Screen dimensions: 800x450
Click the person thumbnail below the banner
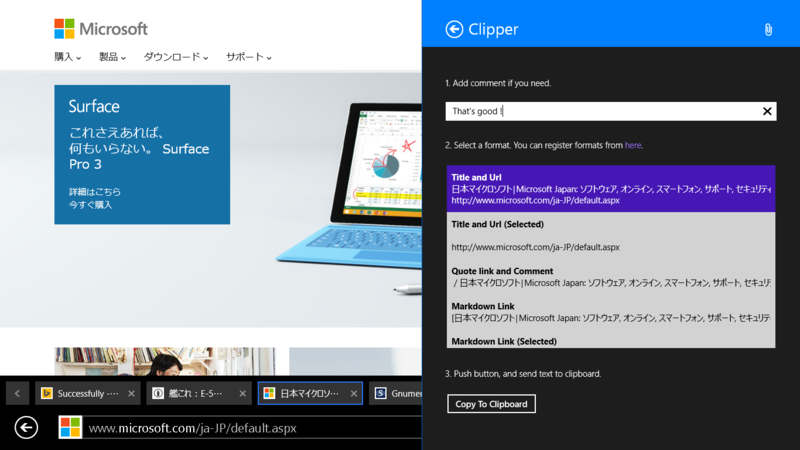click(165, 361)
